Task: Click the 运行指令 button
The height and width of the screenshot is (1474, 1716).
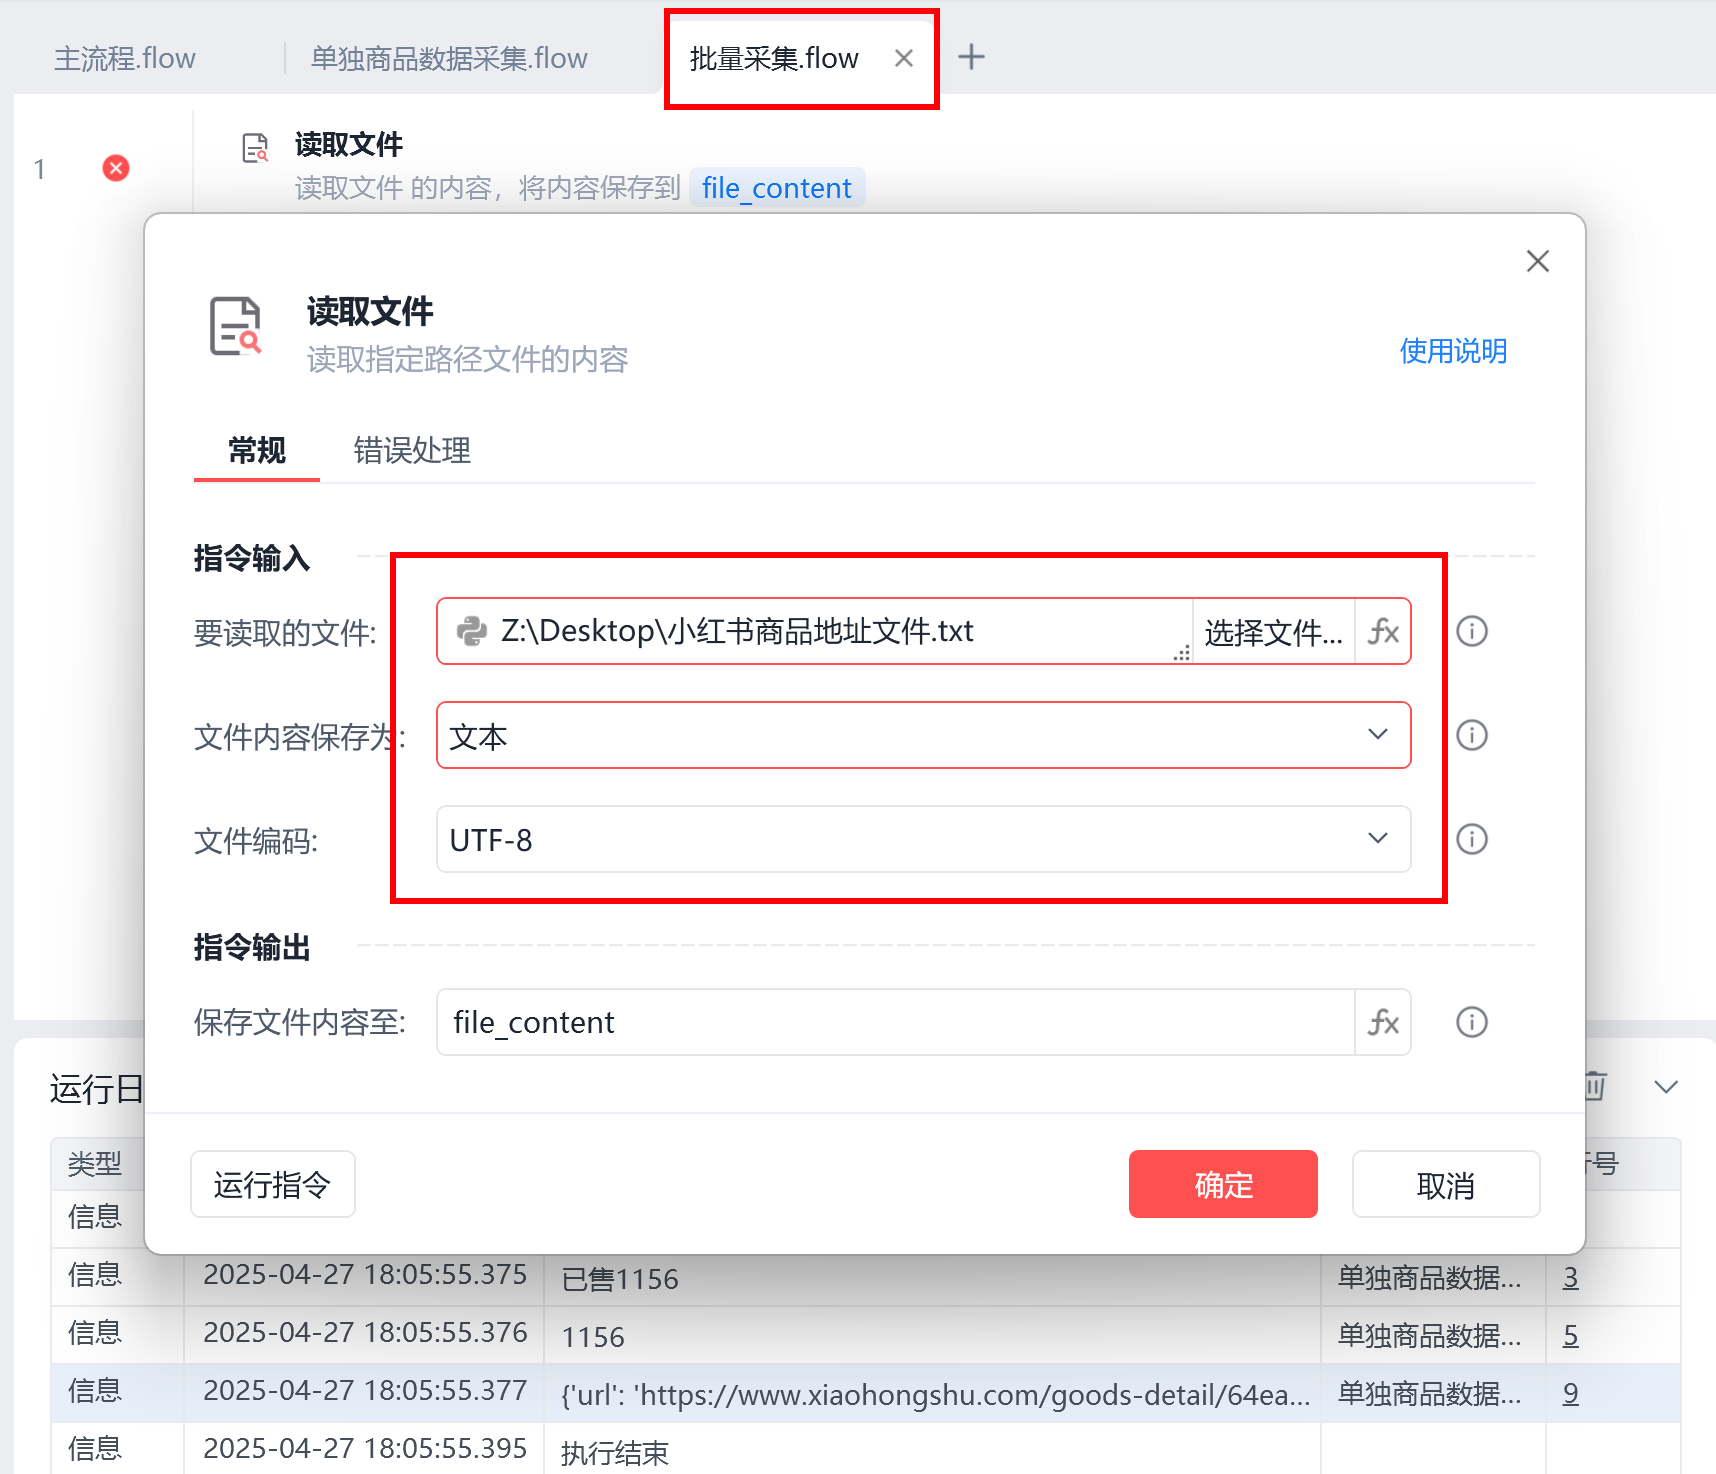Action: coord(273,1184)
